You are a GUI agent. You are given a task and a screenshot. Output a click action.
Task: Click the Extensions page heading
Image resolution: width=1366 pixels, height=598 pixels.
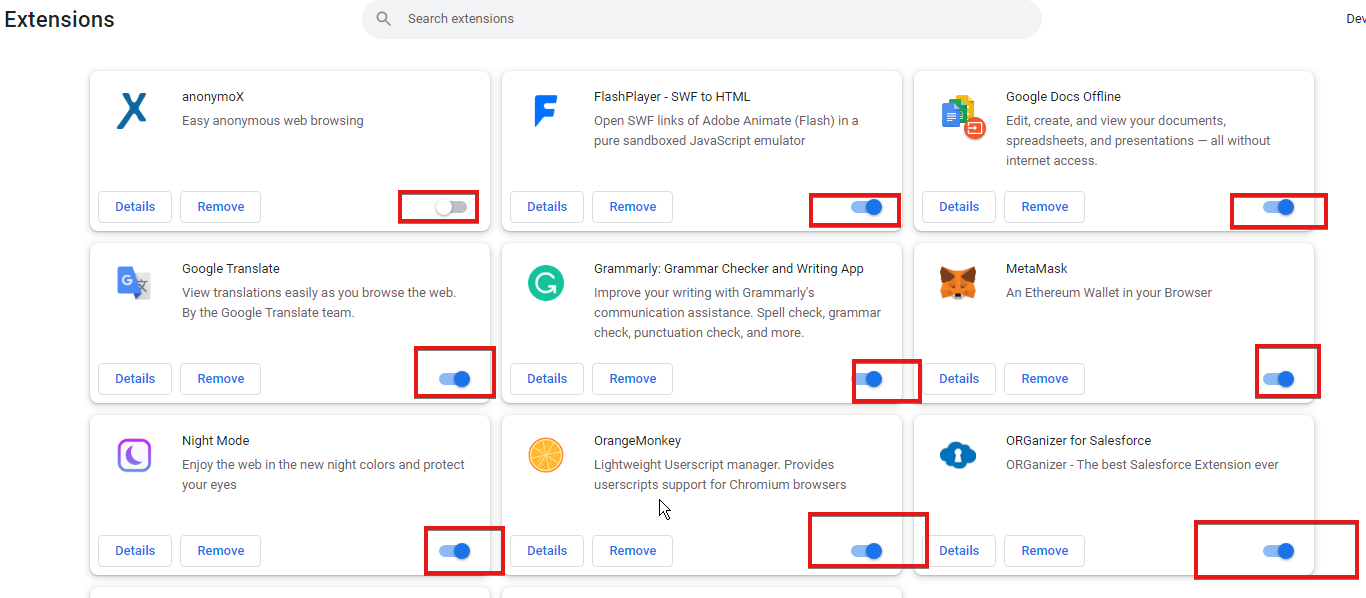60,19
